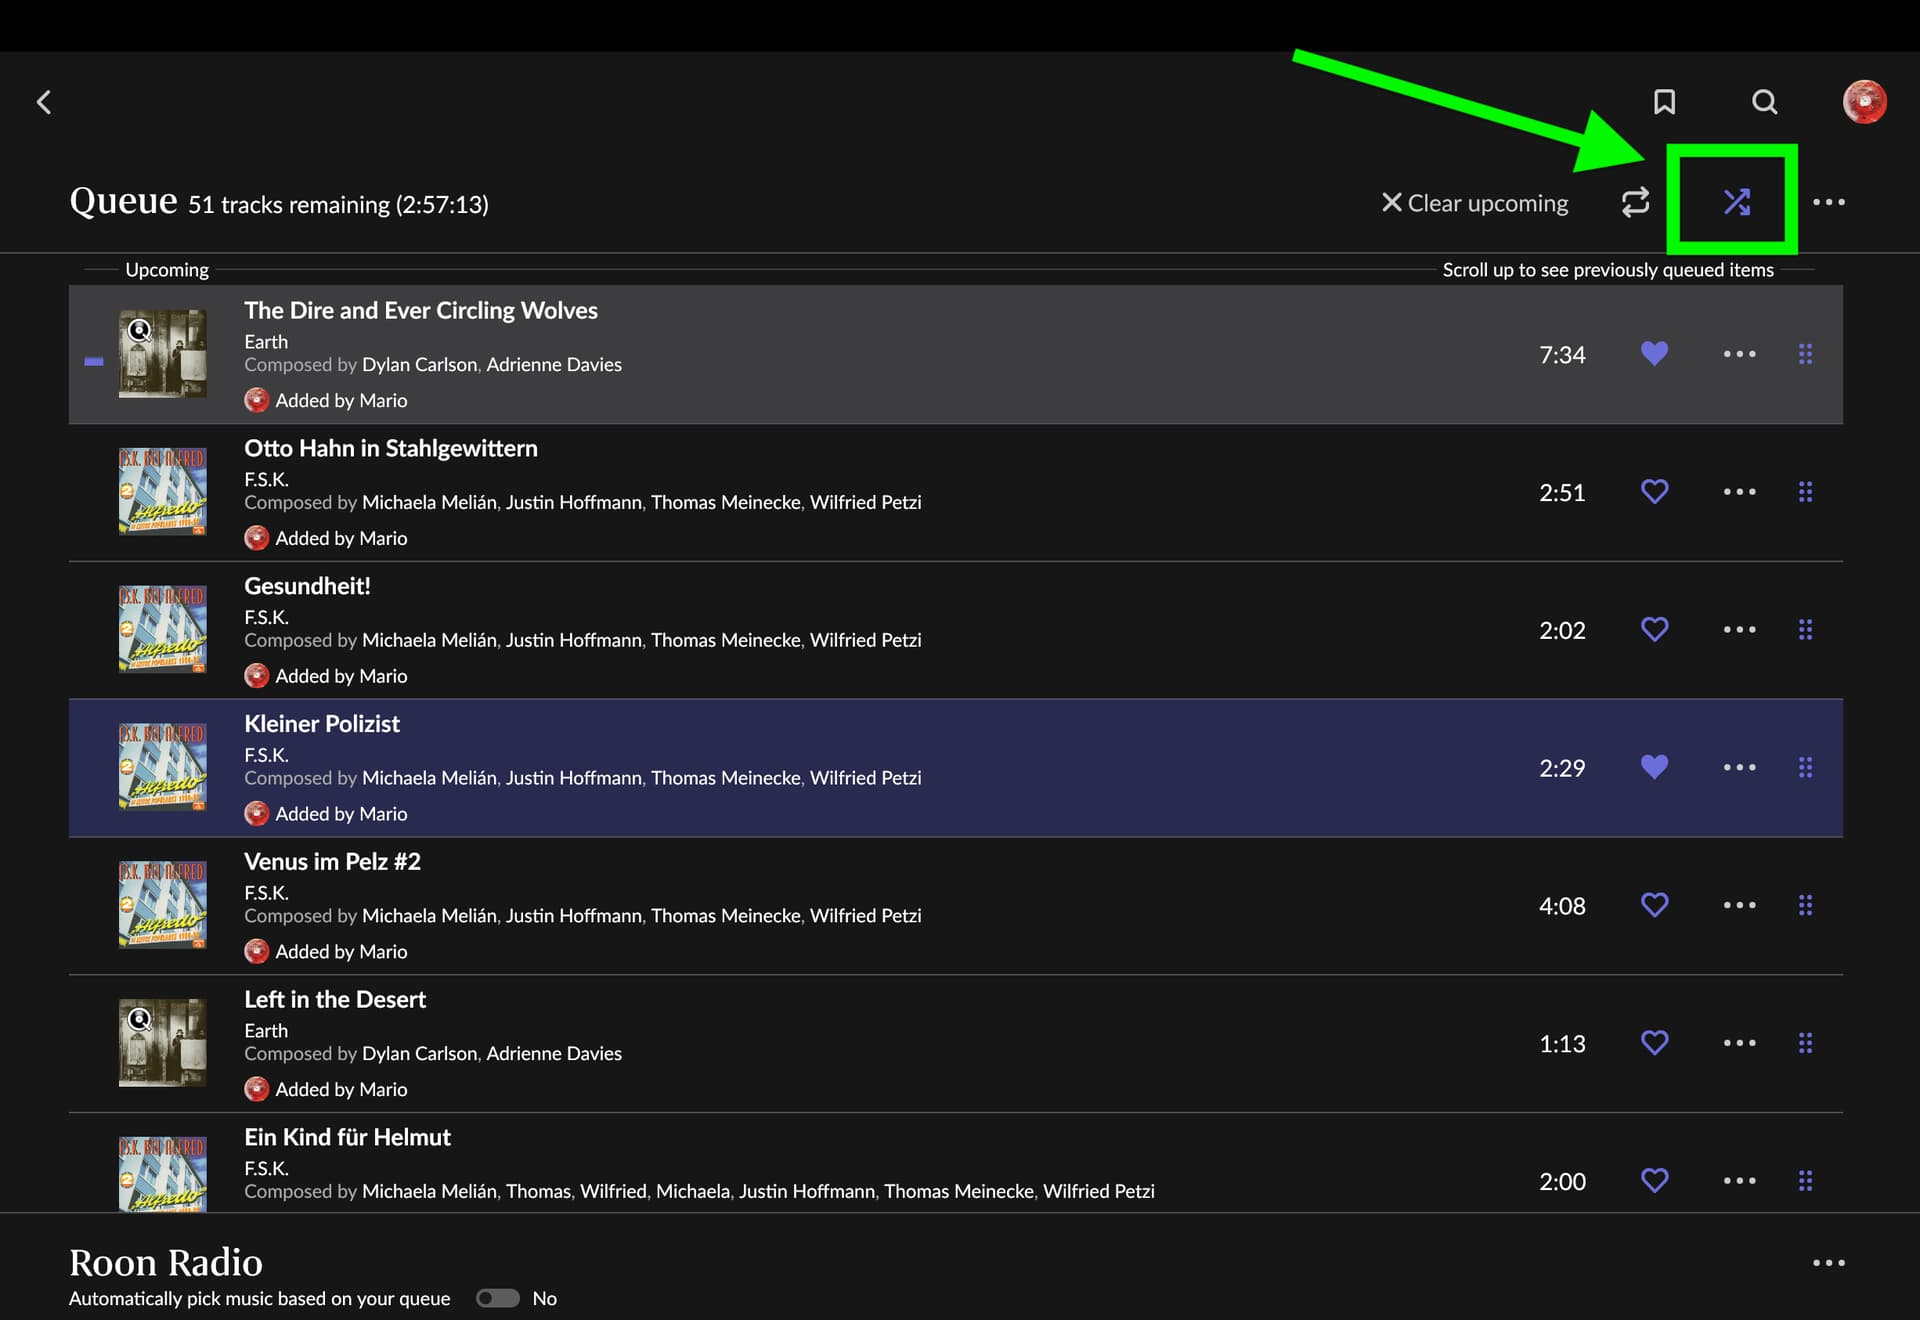Select the Gesundheit! track title
Screen dimensions: 1920x1320
coord(307,586)
